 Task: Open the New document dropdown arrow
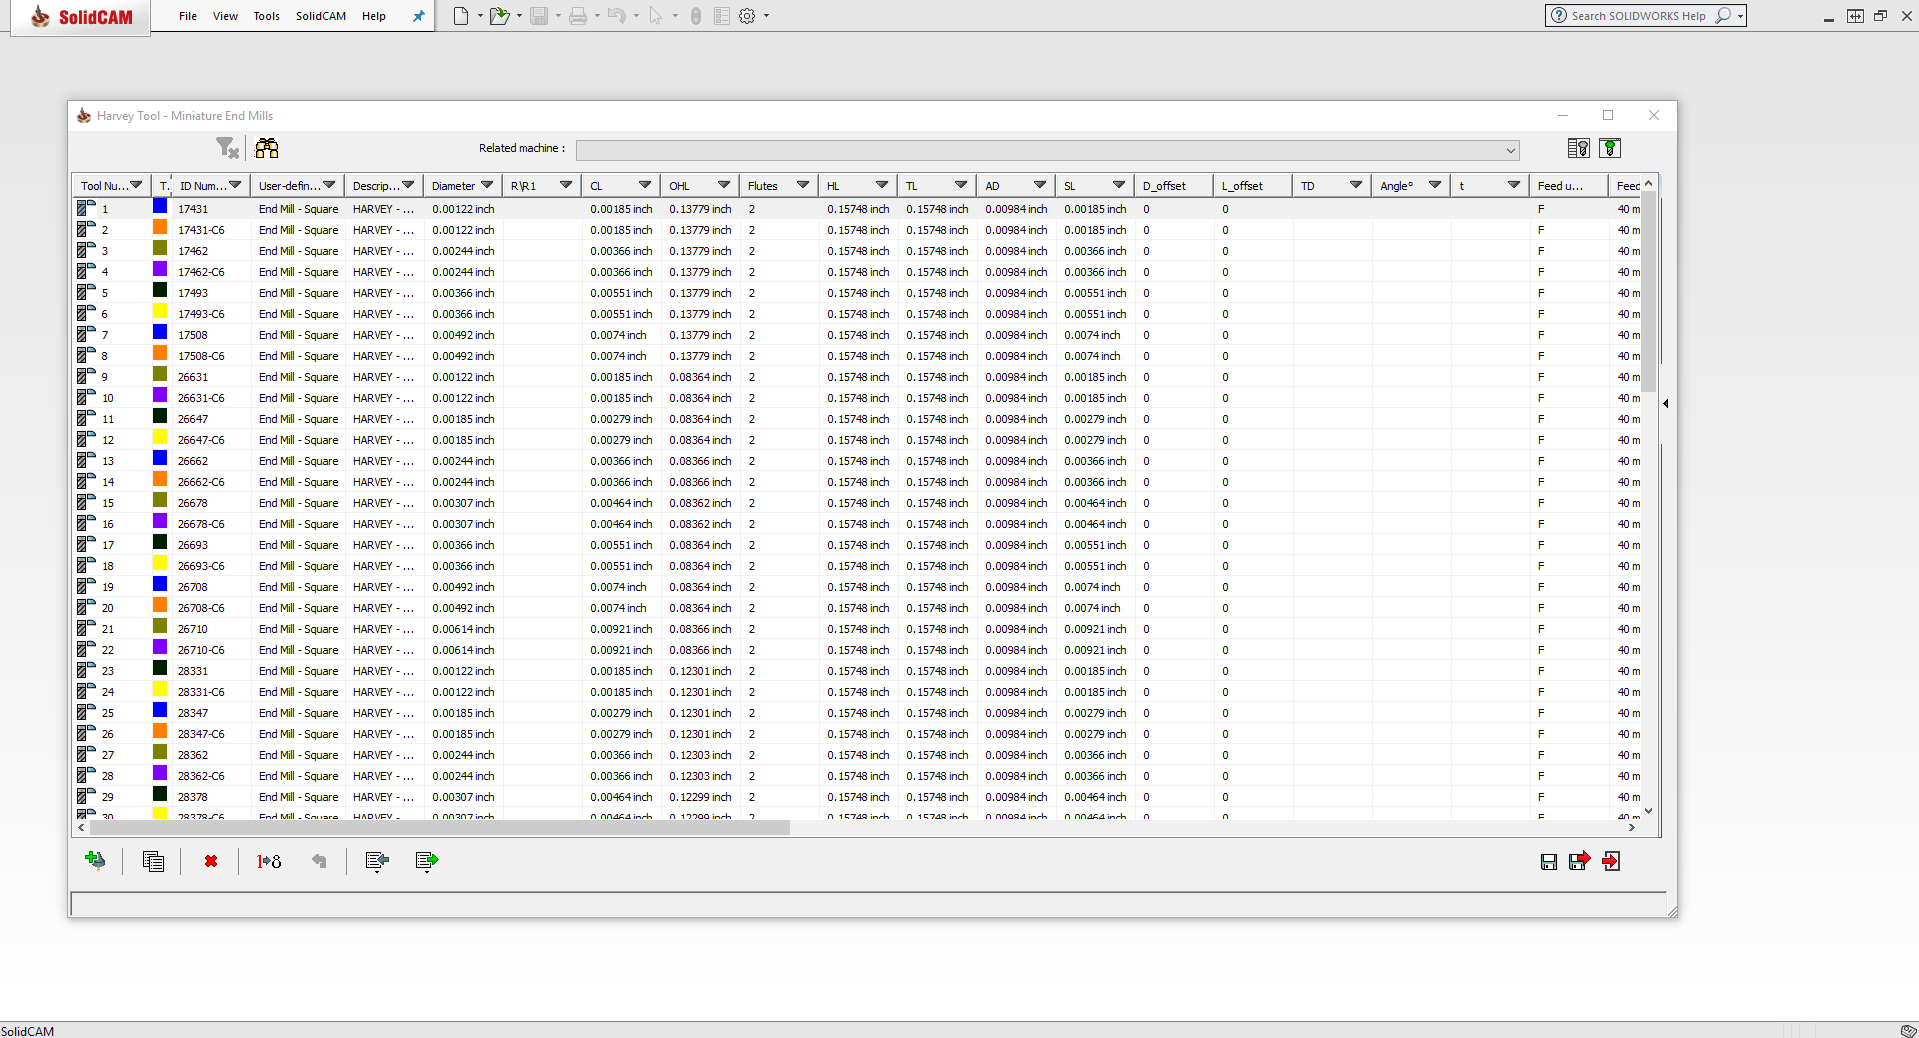click(480, 16)
